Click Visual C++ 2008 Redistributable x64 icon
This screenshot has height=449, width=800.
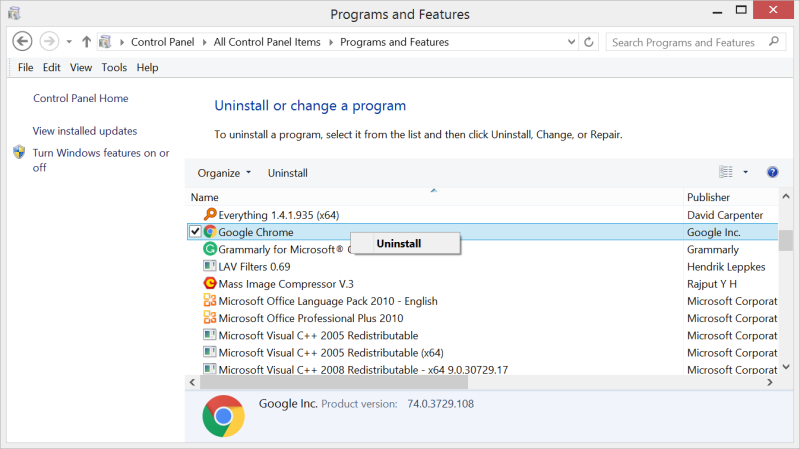tap(210, 368)
